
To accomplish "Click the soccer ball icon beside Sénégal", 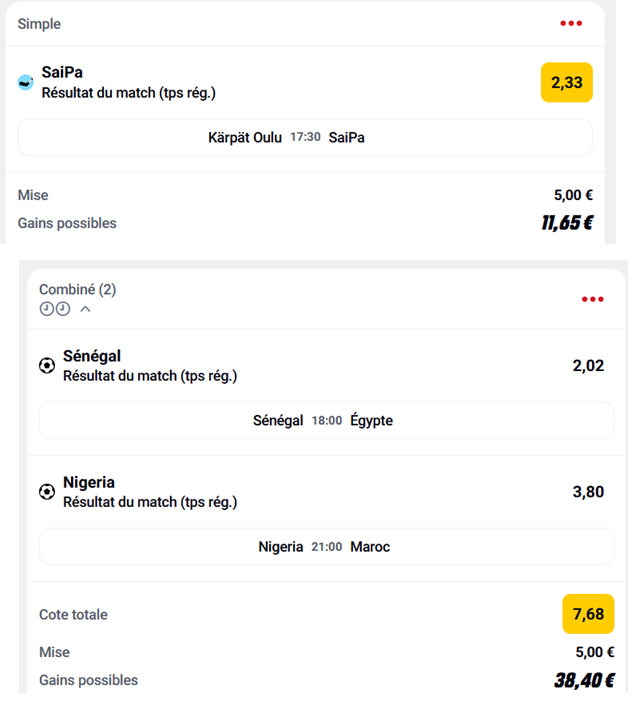I will point(47,365).
